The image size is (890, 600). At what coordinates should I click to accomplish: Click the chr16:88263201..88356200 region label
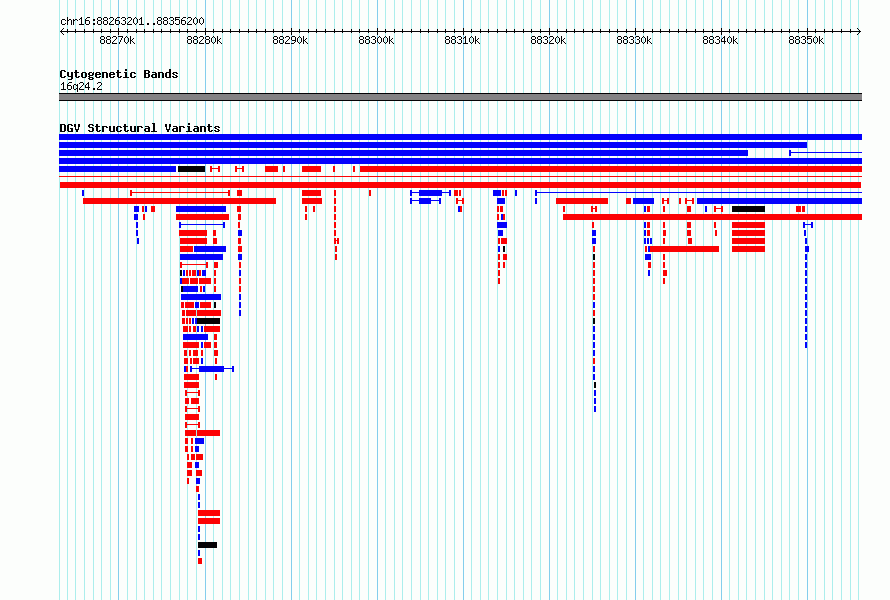click(x=132, y=21)
